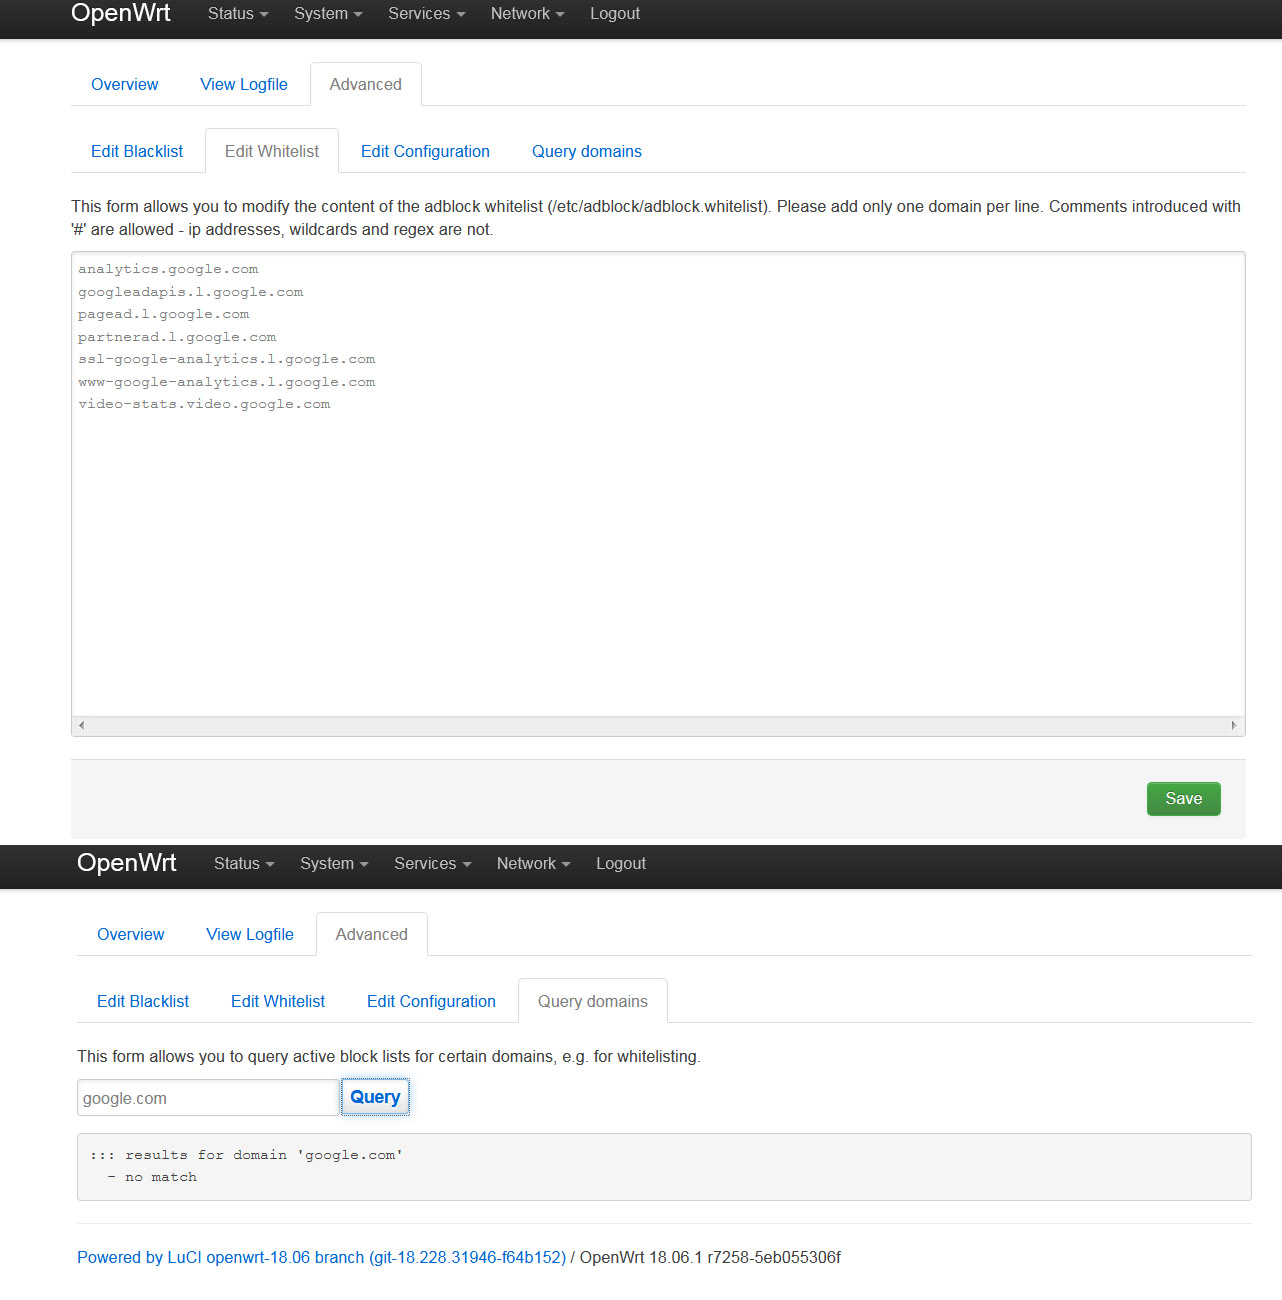1282x1300 pixels.
Task: Open the Services dropdown in the bottom navbar
Action: coord(433,864)
